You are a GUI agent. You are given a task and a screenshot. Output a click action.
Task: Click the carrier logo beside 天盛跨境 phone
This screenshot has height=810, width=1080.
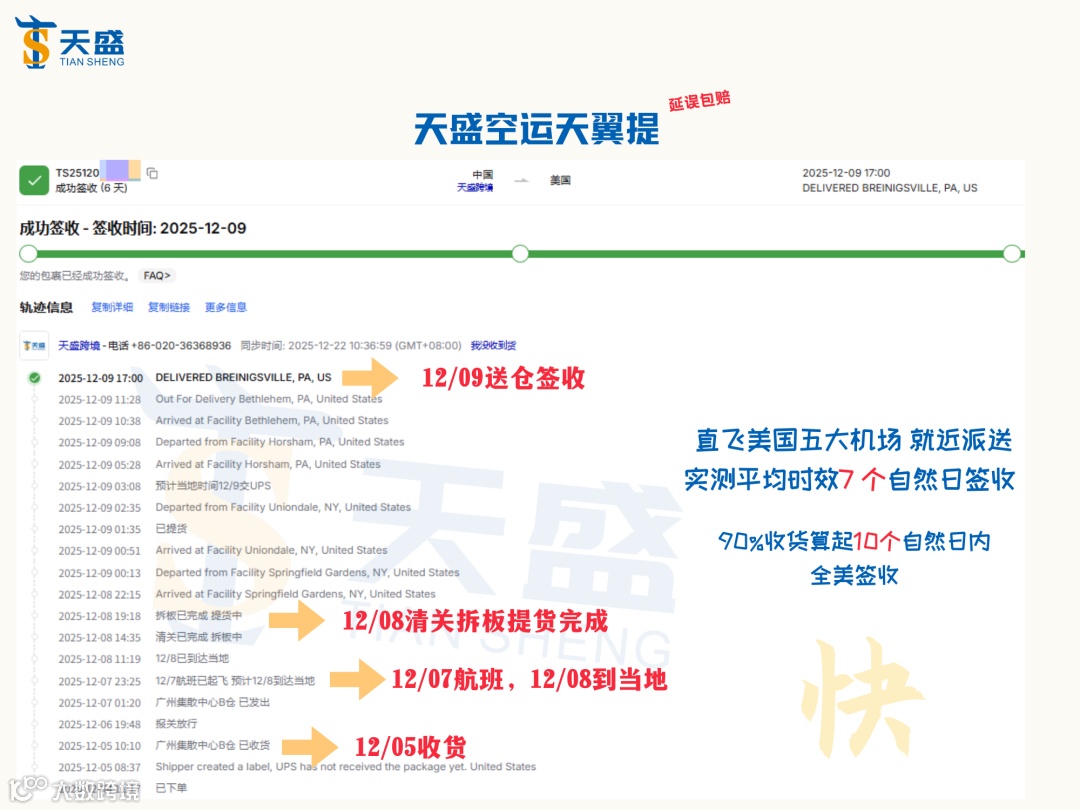pos(34,346)
